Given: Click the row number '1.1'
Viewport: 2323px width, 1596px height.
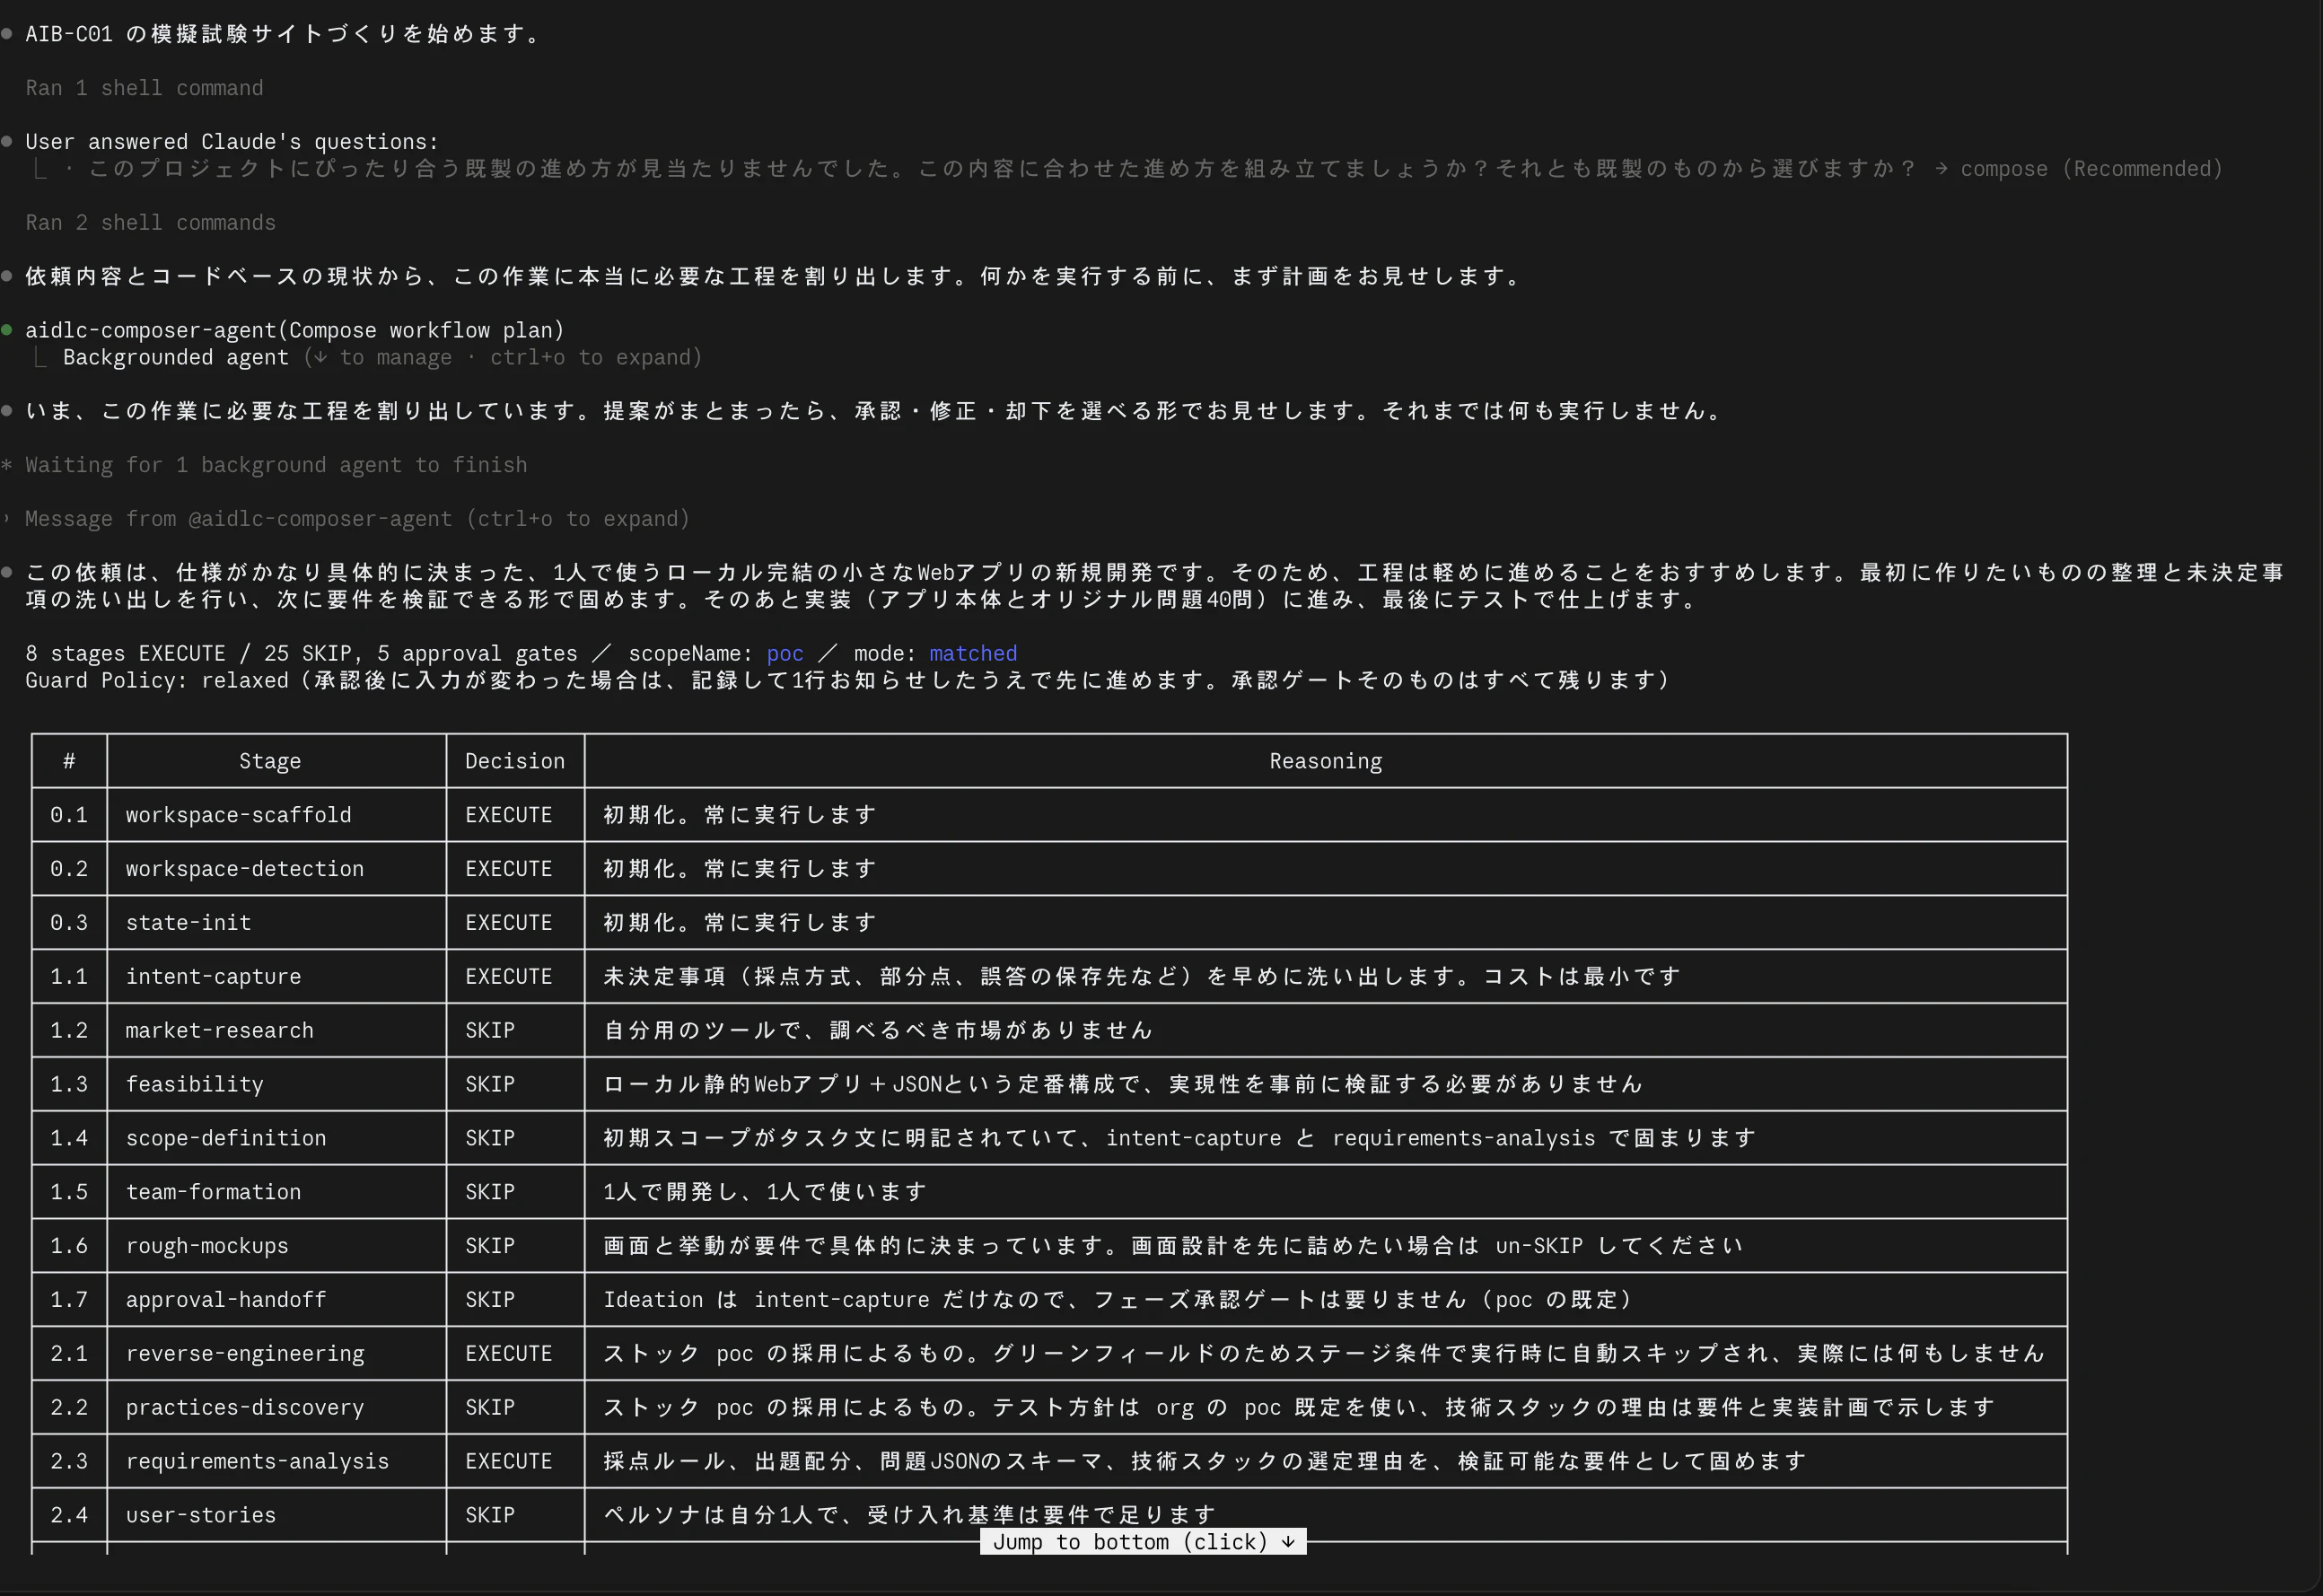Looking at the screenshot, I should coord(69,976).
